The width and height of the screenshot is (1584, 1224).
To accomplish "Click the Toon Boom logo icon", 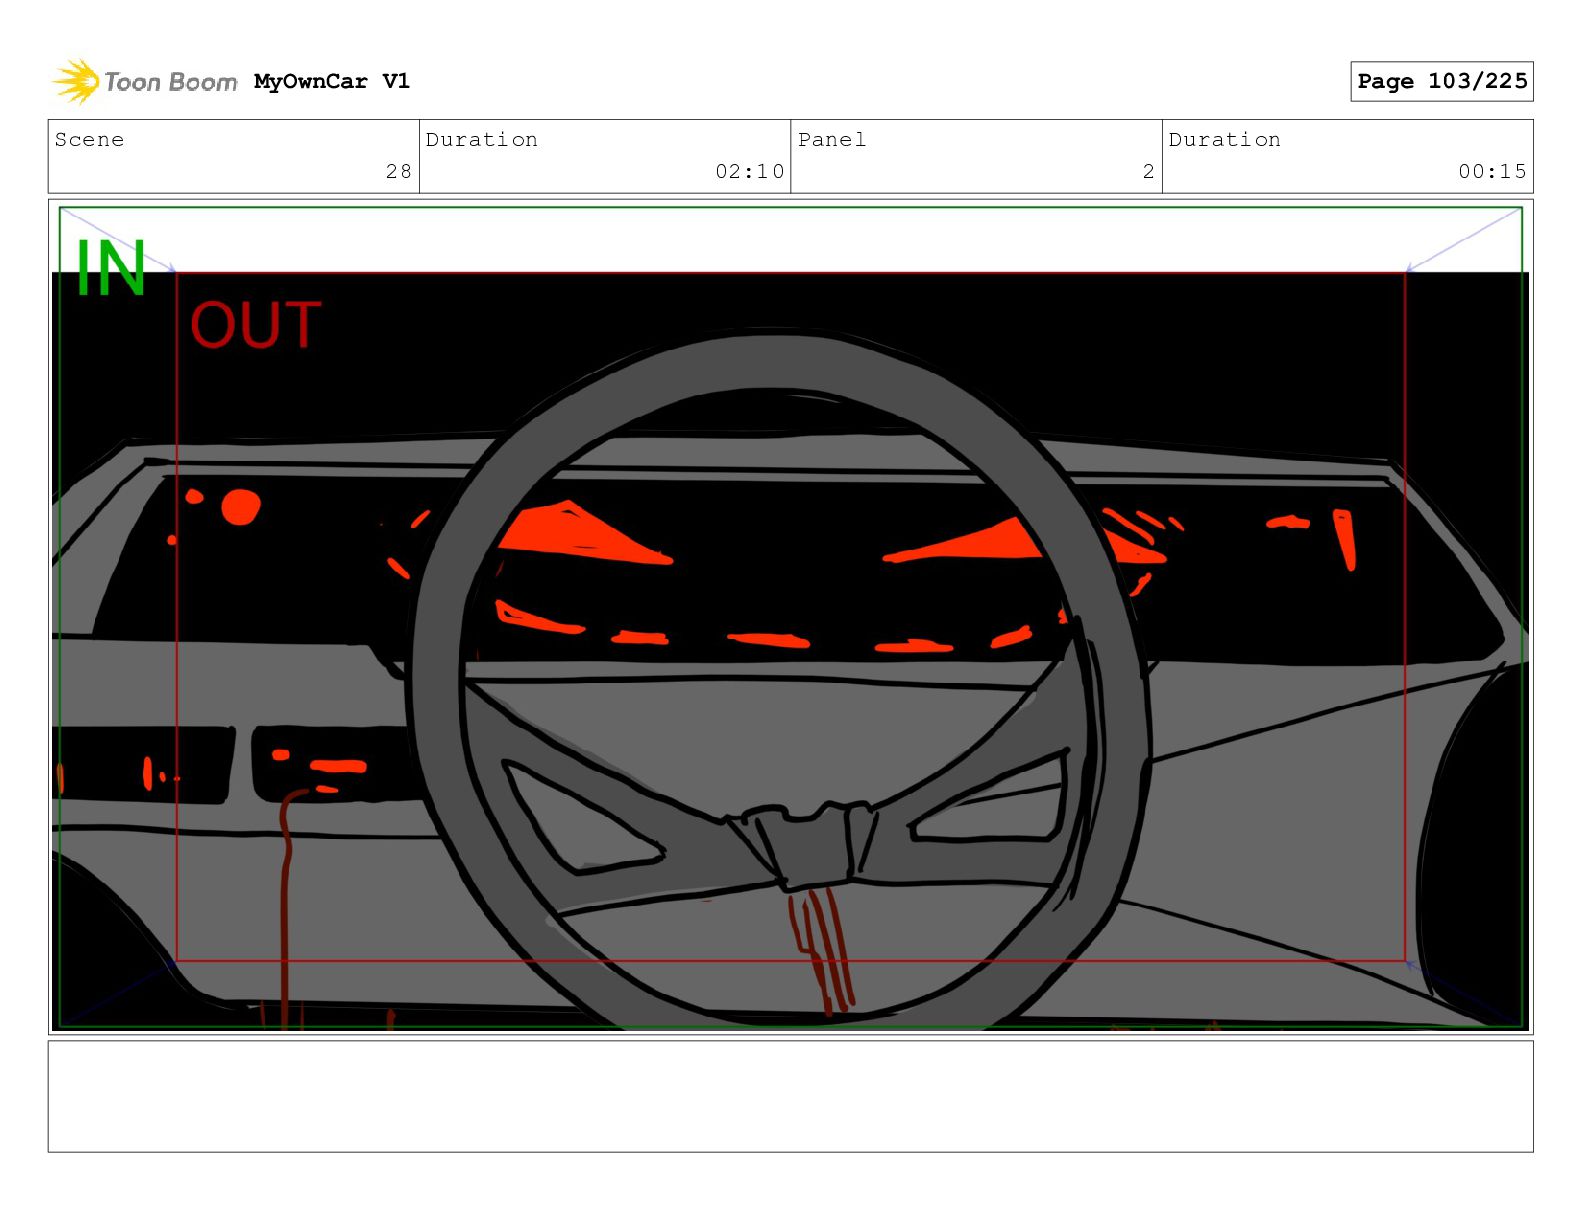I will [x=76, y=81].
